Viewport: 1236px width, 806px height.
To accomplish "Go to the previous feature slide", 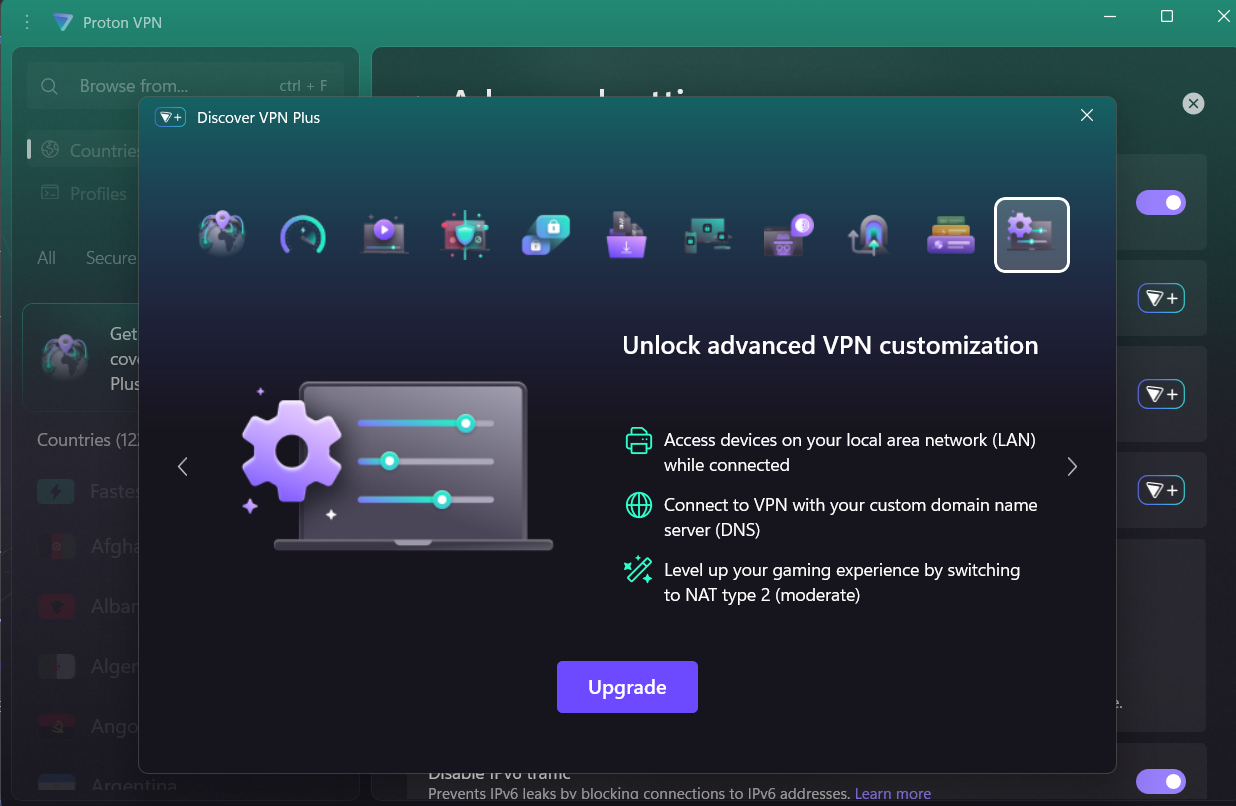I will click(182, 466).
